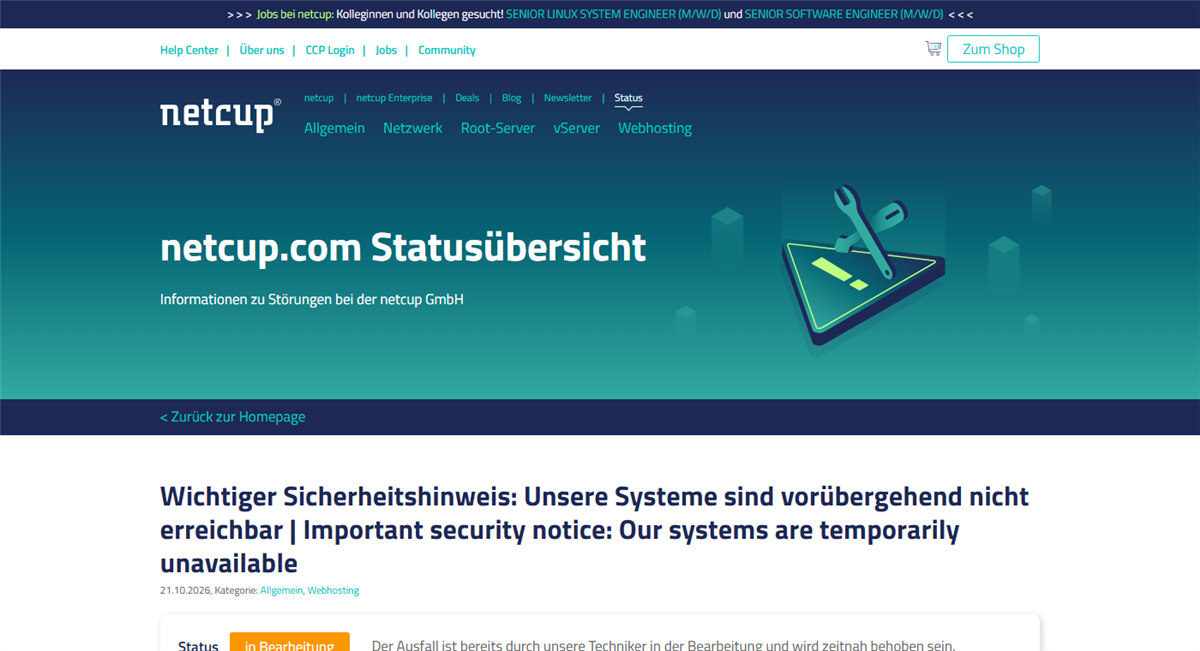1200x651 pixels.
Task: Open the shopping cart icon
Action: click(x=933, y=48)
